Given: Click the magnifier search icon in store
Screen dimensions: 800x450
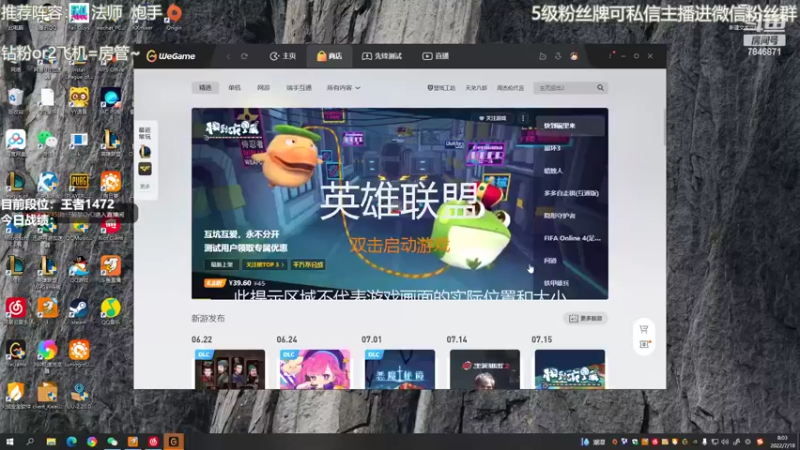Looking at the screenshot, I should 601,88.
